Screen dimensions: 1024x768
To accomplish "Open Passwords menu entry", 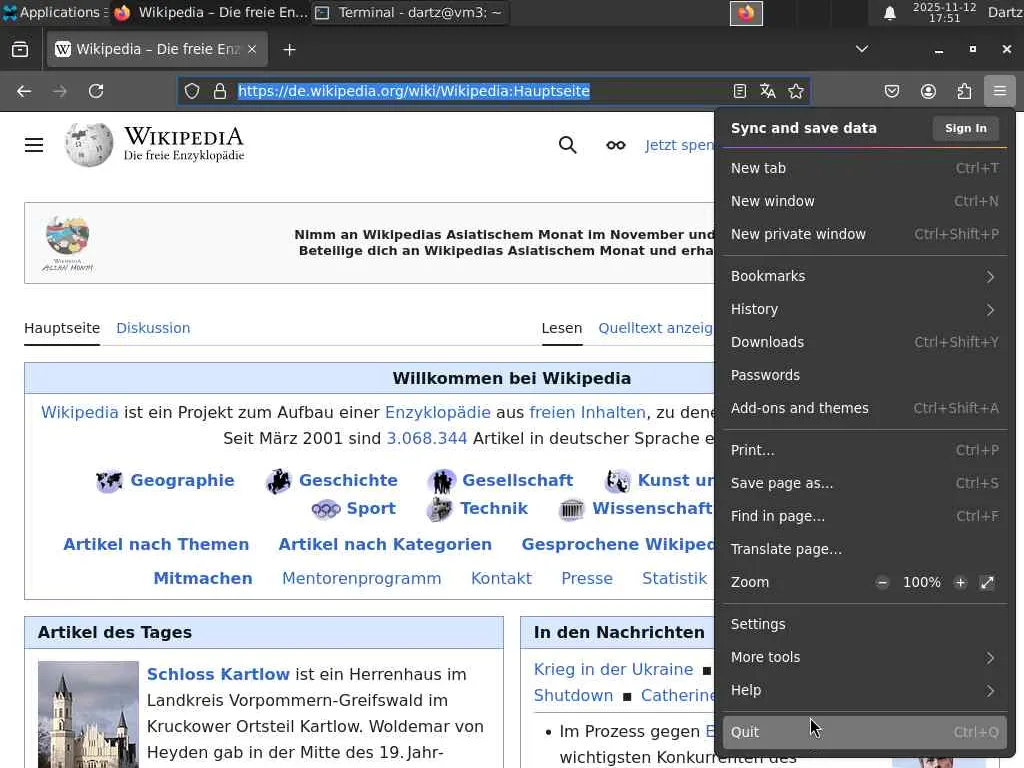I will pyautogui.click(x=865, y=376).
